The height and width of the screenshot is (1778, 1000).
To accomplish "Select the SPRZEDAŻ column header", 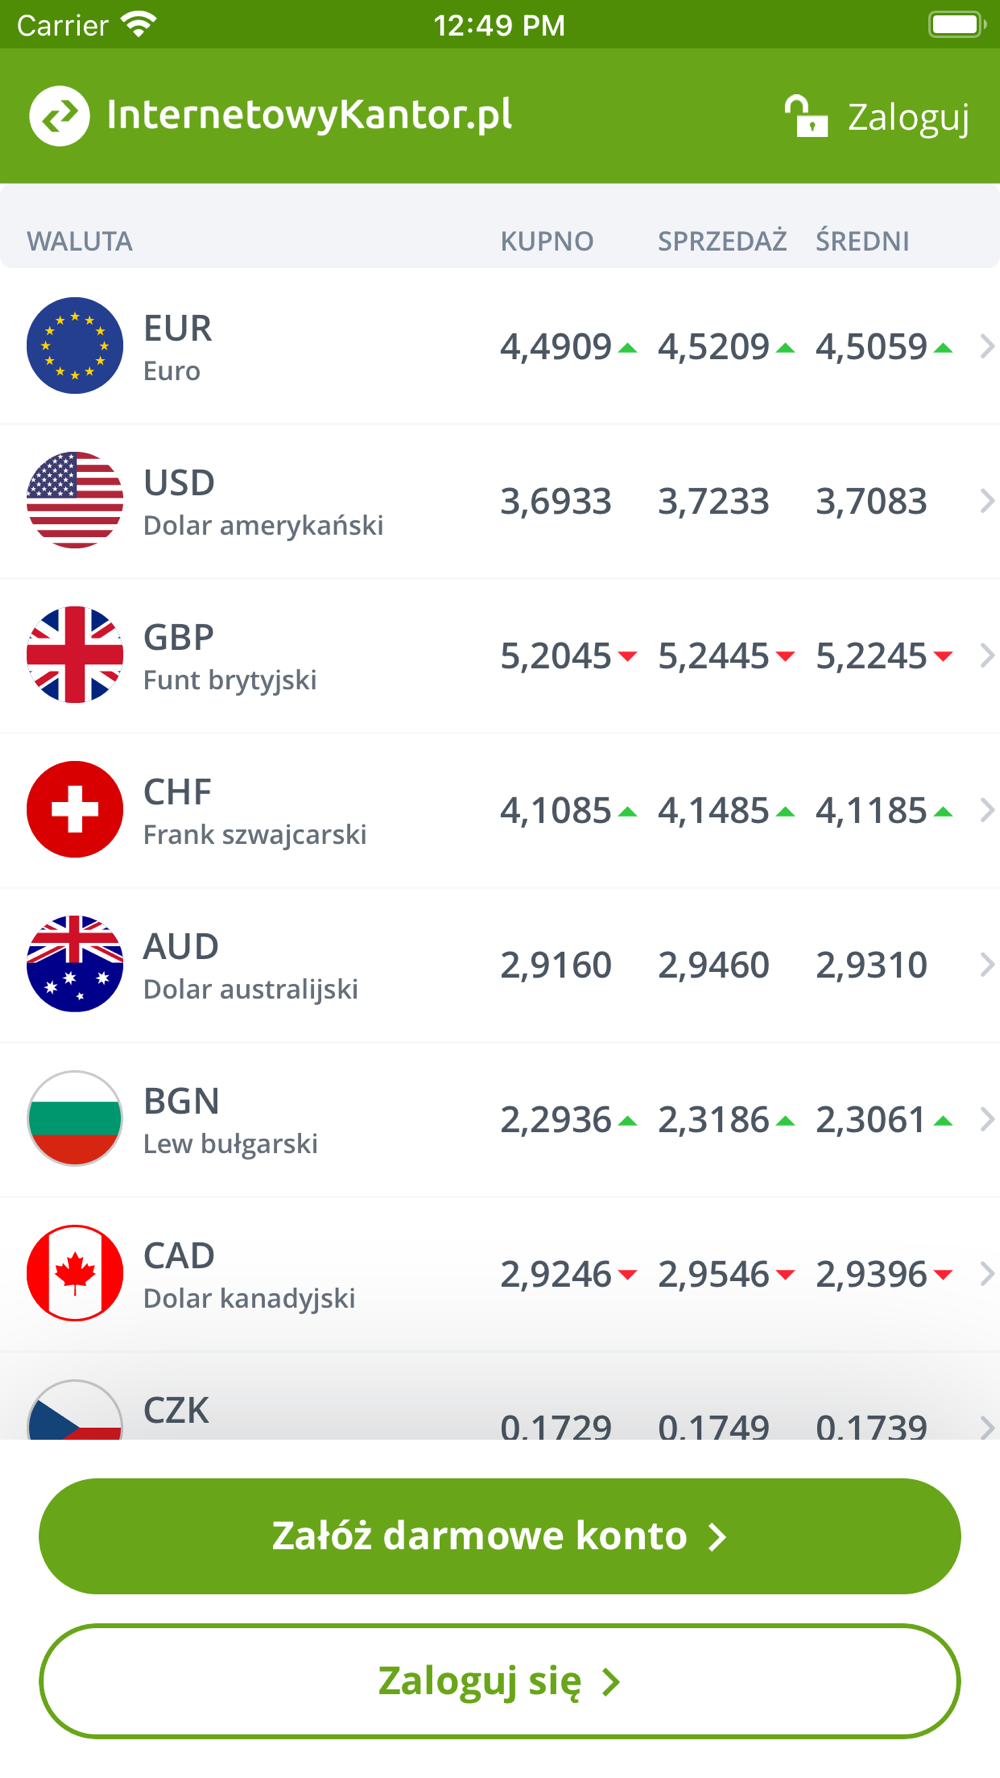I will pos(722,241).
